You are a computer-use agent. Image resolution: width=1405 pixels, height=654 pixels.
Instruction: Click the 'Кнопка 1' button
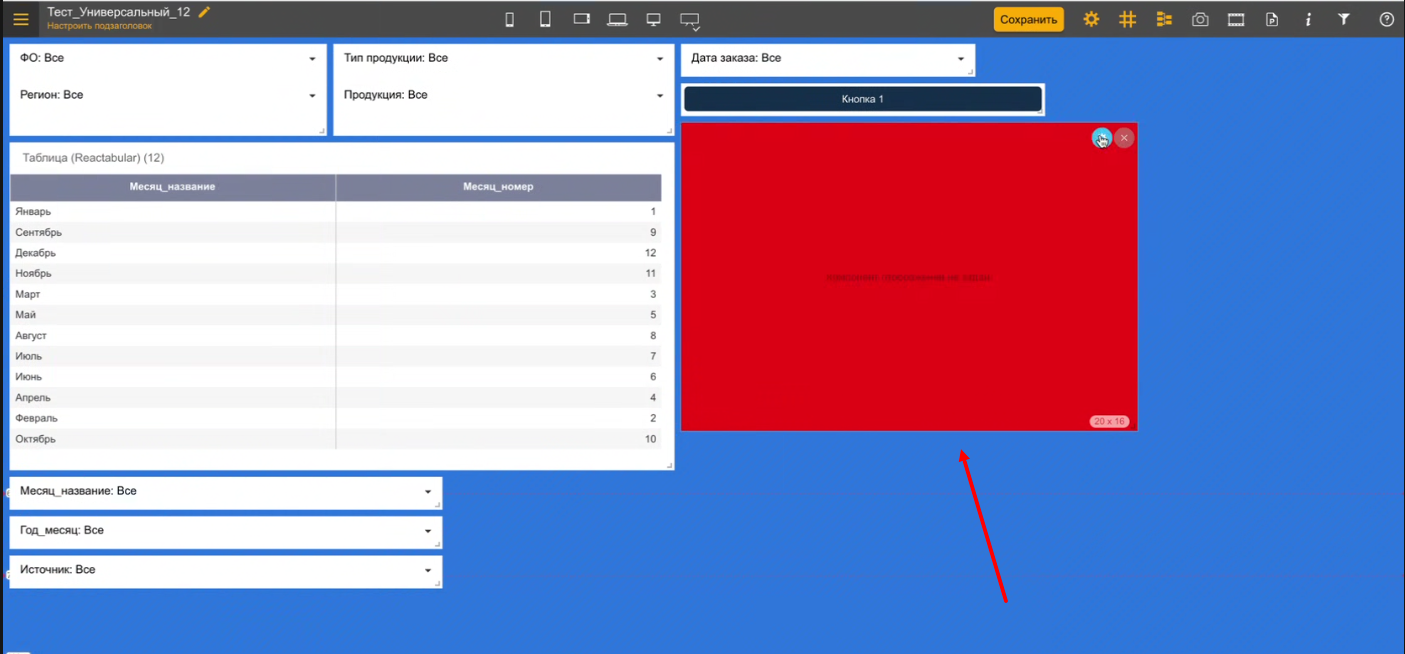(862, 99)
